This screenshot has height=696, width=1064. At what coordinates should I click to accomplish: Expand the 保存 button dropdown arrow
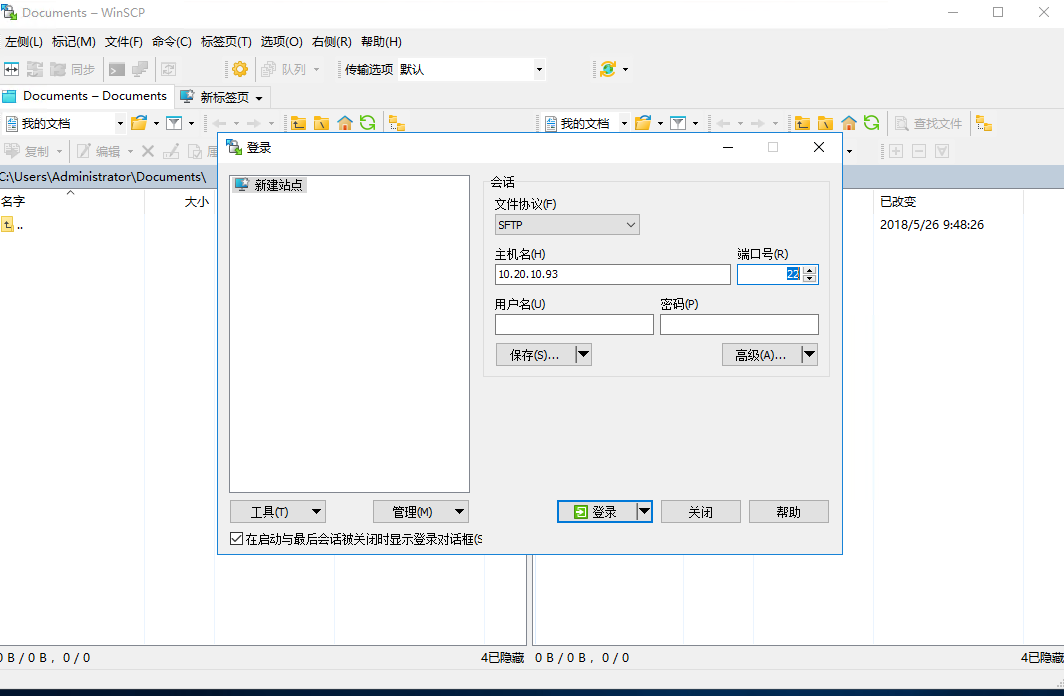point(584,355)
